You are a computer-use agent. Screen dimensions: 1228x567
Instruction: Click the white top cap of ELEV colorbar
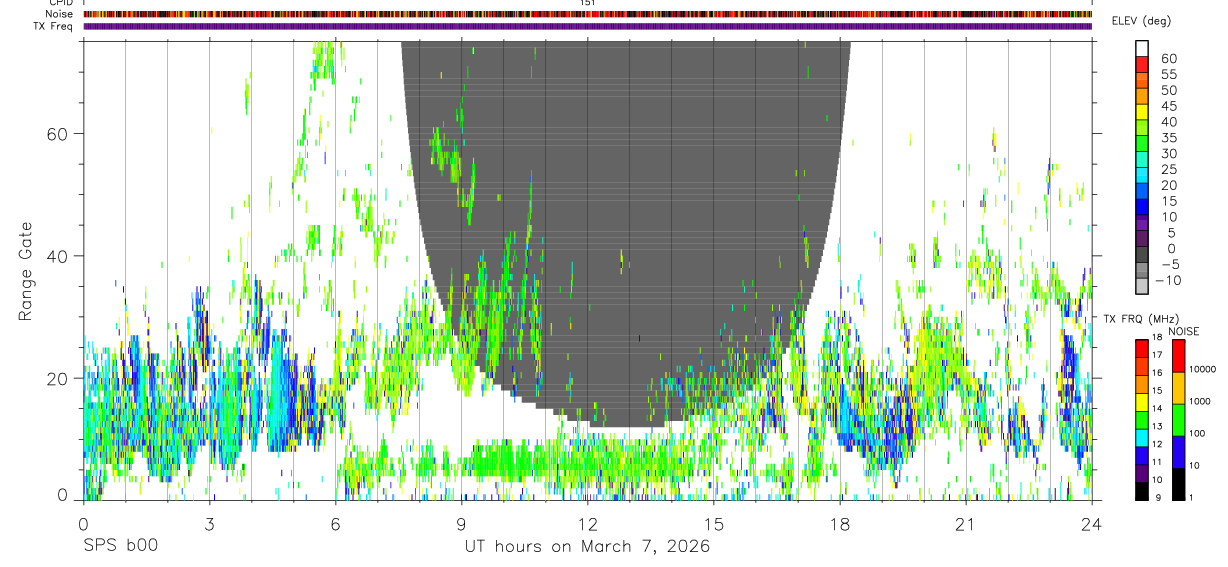[x=1142, y=46]
